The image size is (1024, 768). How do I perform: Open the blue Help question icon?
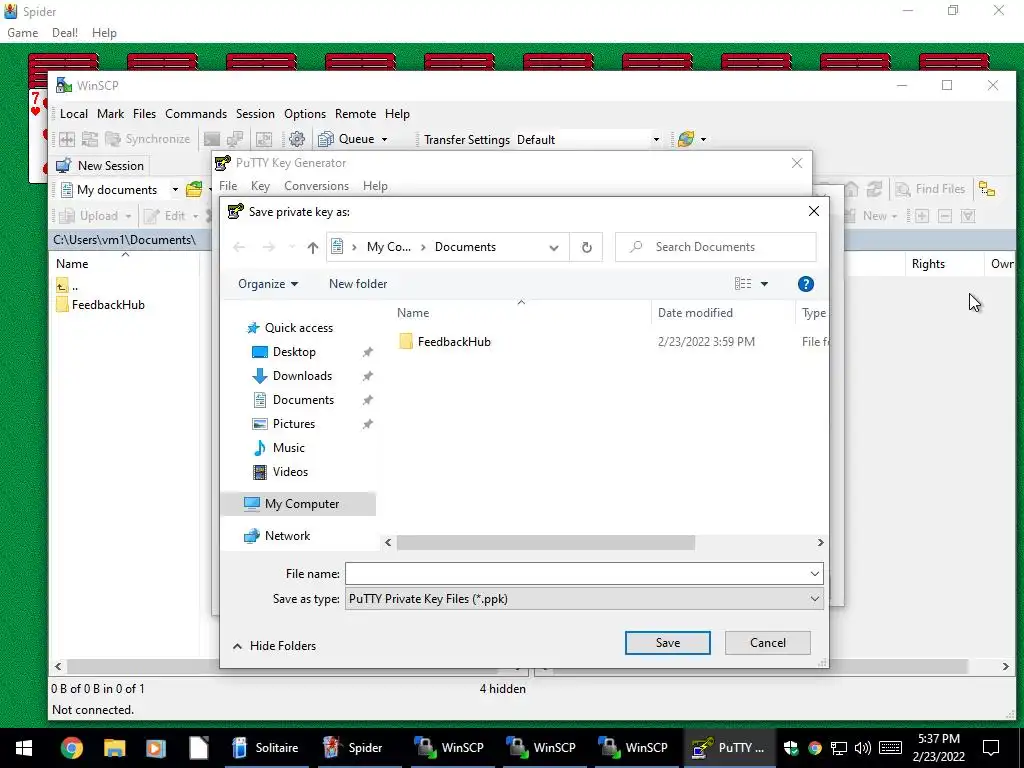(x=805, y=284)
